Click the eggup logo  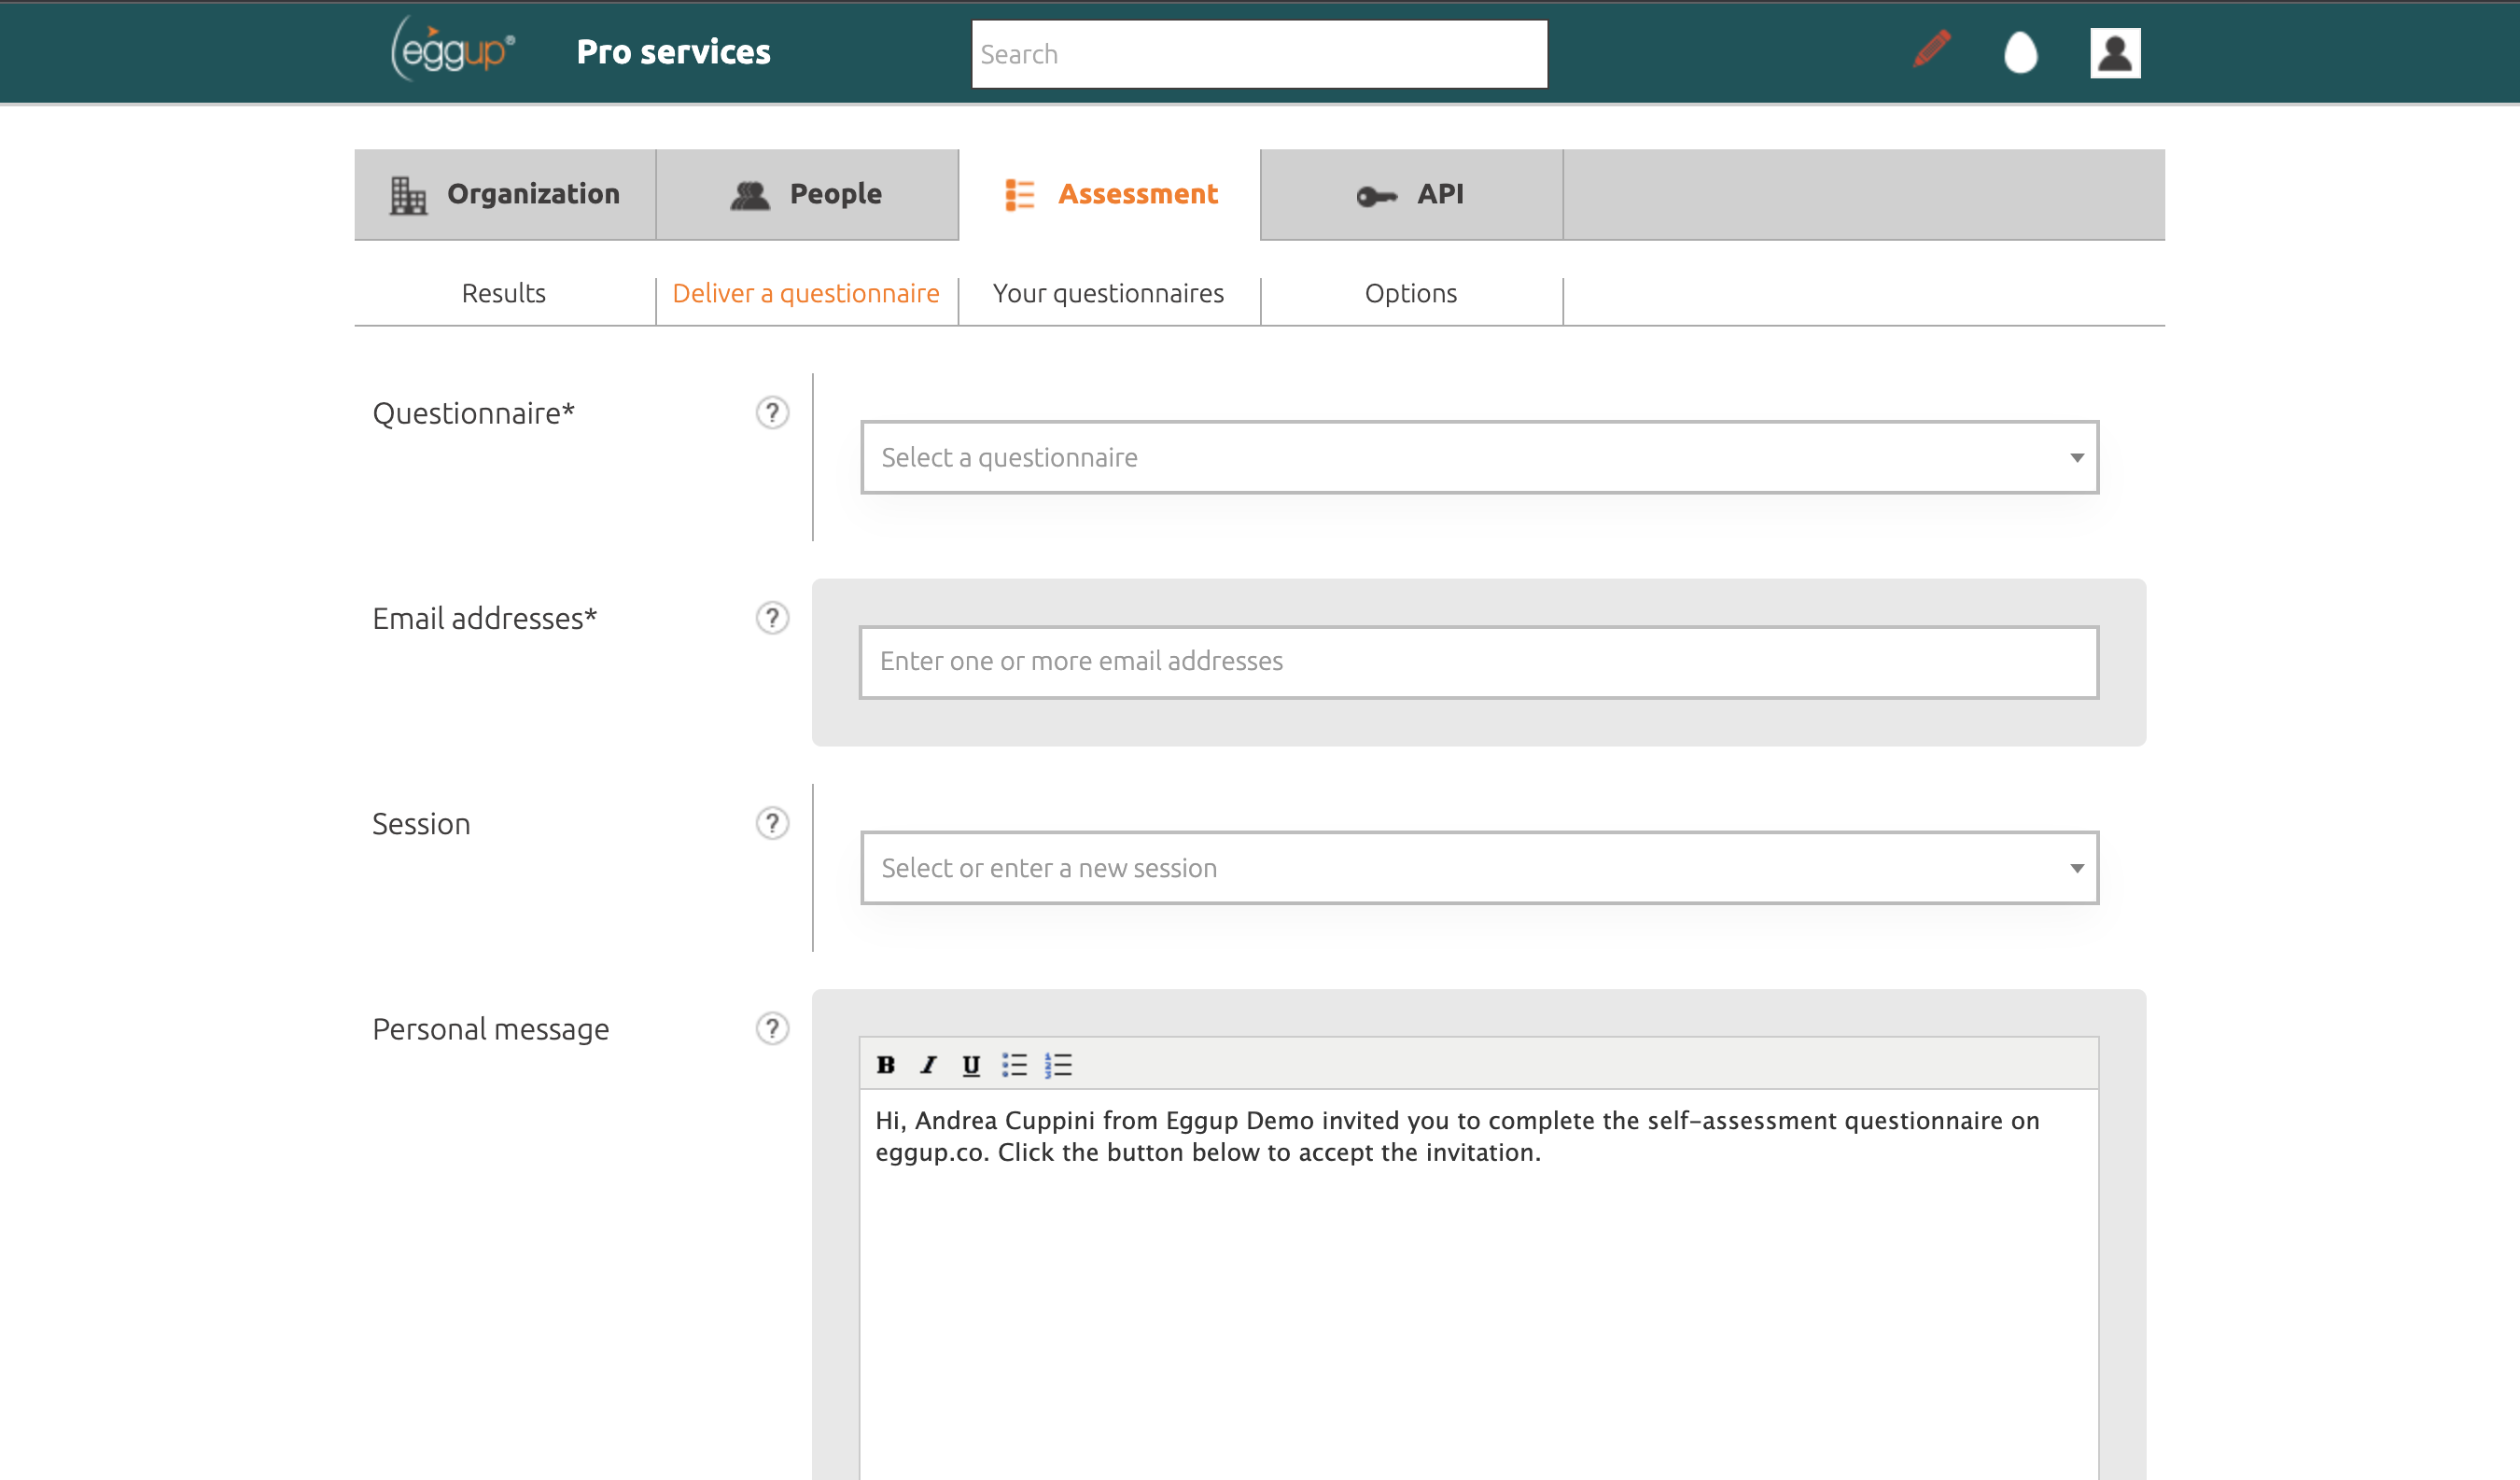coord(453,50)
